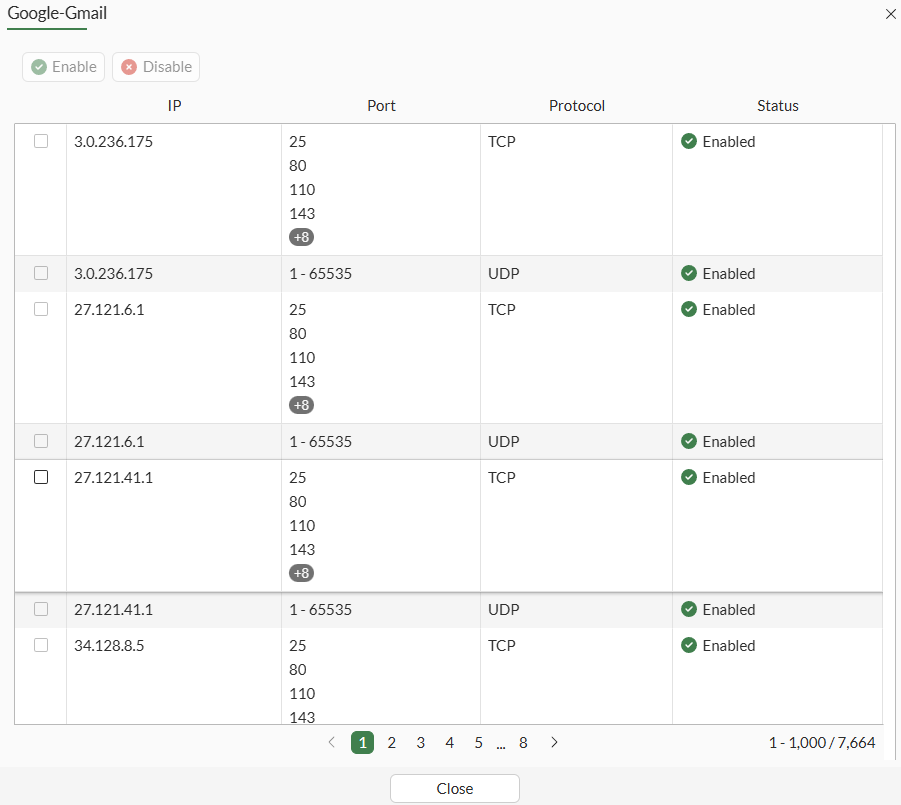The image size is (901, 805).
Task: Select the Google-Gmail tab heading
Action: tap(53, 15)
